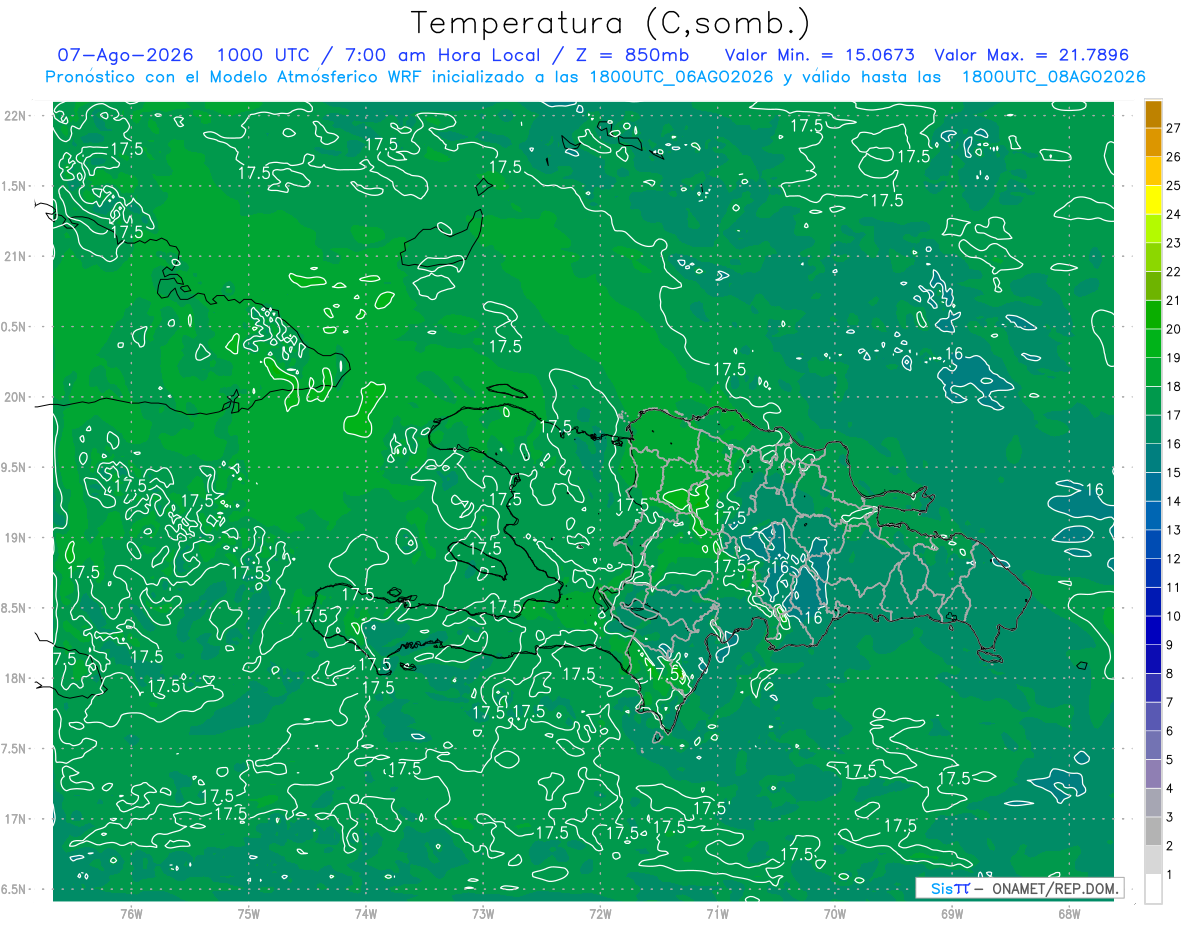Click the legend label 7

[1169, 703]
